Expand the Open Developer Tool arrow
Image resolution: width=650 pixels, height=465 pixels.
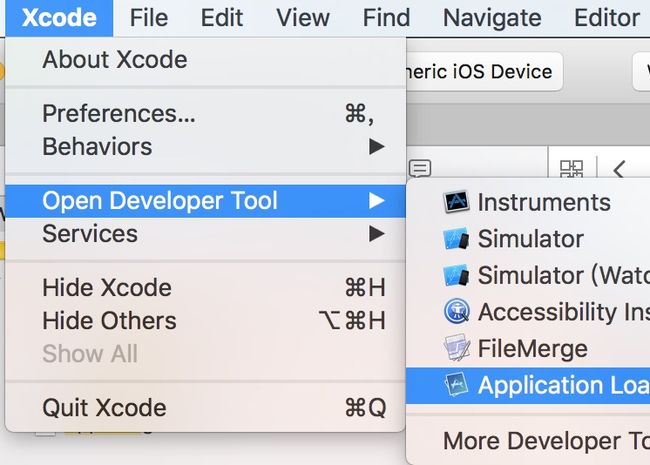coord(376,201)
